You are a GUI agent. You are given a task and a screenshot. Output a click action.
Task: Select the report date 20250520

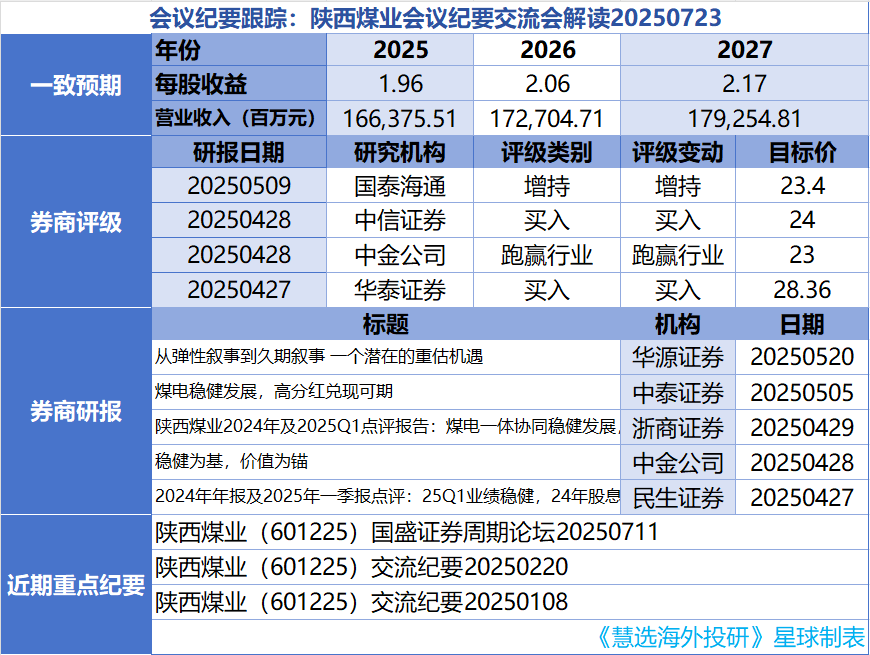802,357
